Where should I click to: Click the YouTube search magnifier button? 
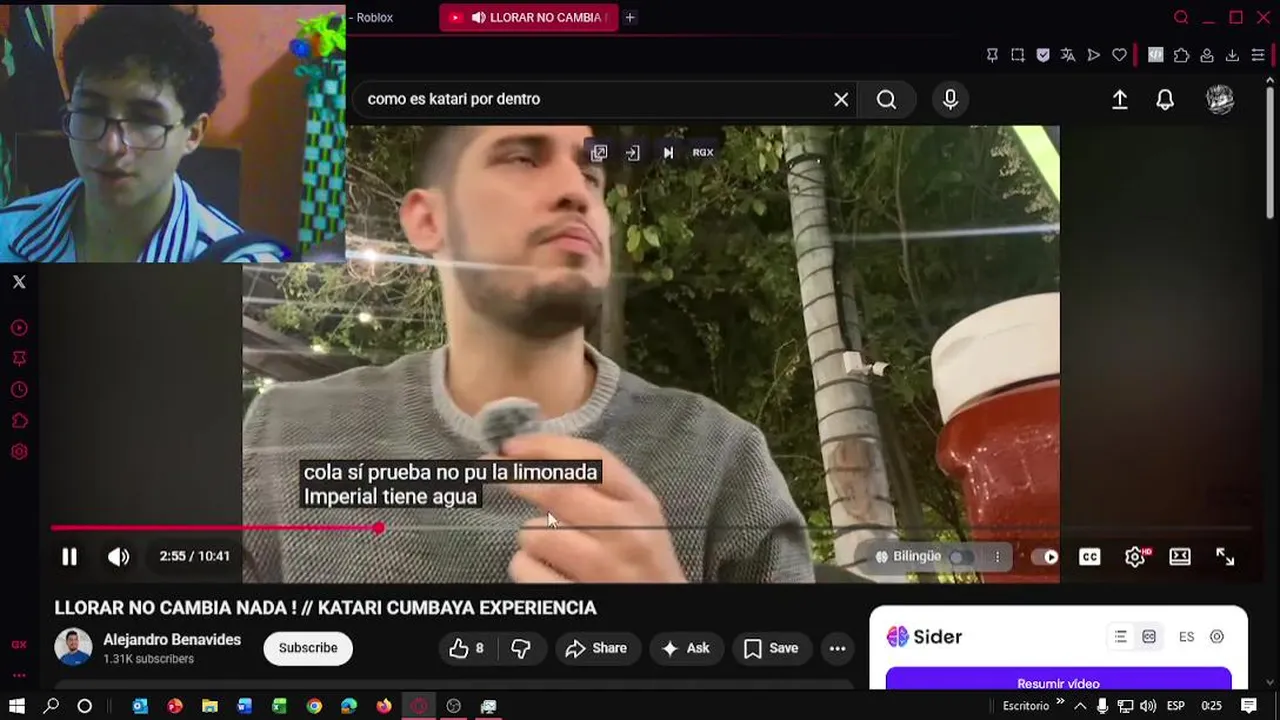tap(886, 99)
